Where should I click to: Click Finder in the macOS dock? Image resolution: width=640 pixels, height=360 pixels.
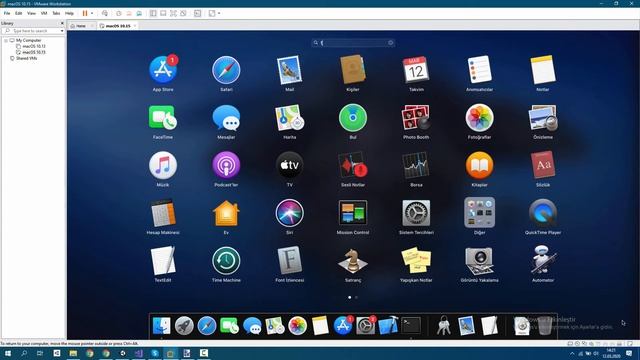[161, 326]
